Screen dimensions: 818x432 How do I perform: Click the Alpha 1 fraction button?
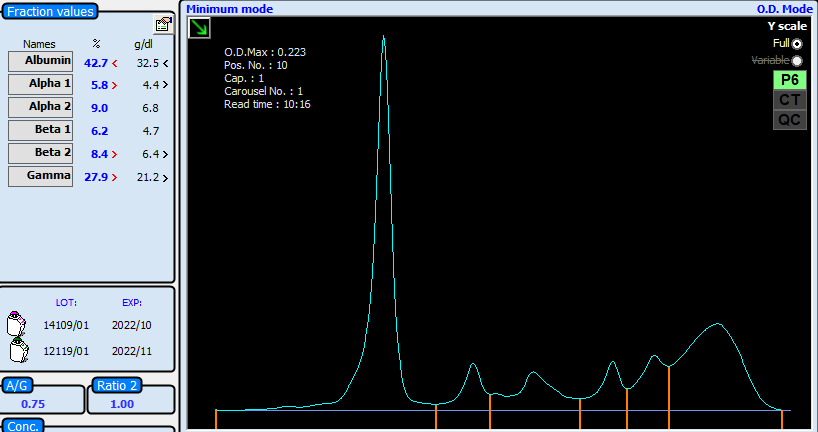click(x=40, y=84)
